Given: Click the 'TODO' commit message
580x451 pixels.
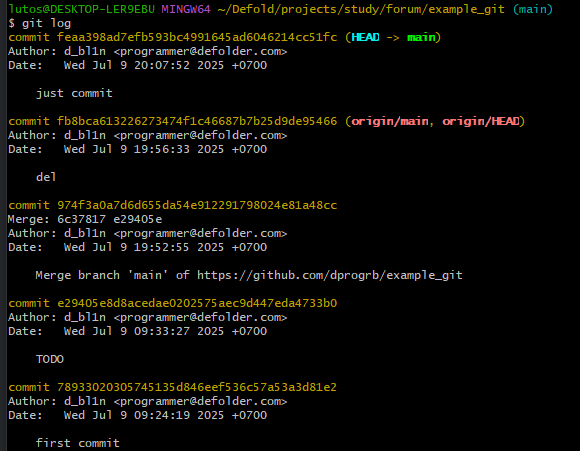Looking at the screenshot, I should click(x=50, y=359).
